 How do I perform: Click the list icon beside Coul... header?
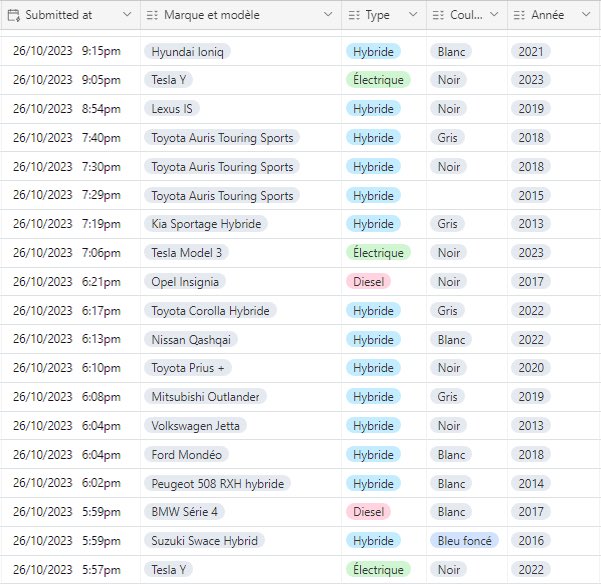click(x=438, y=15)
